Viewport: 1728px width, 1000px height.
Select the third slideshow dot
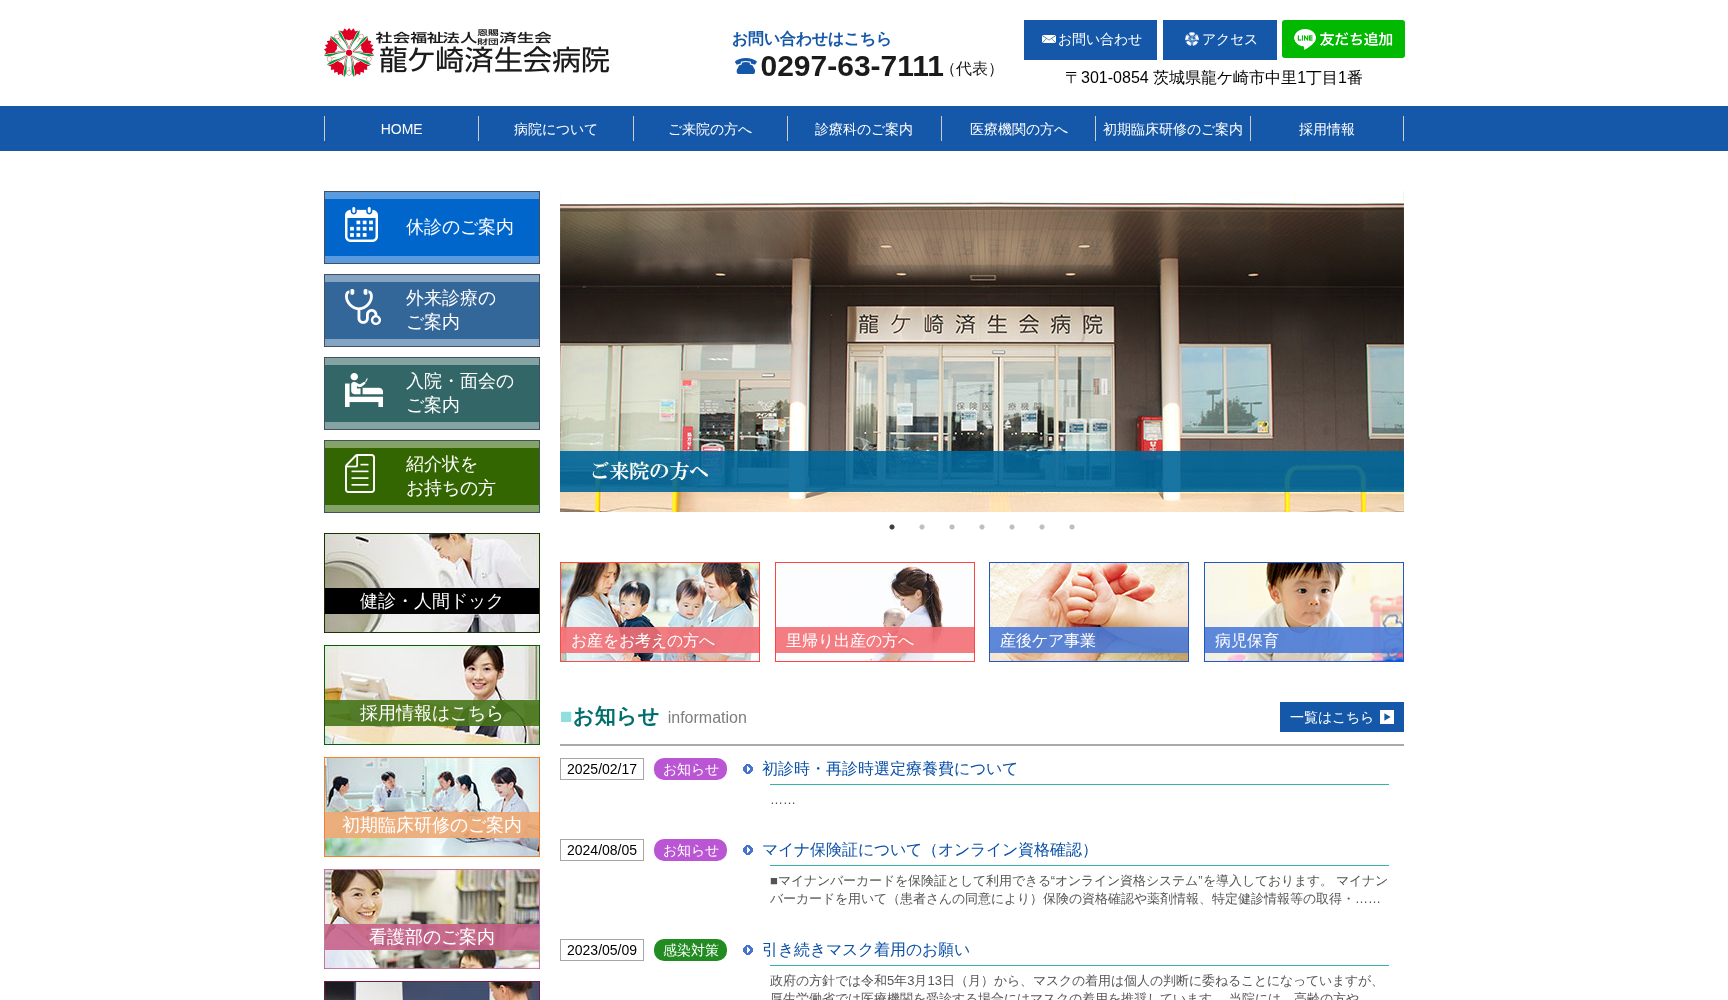tap(952, 527)
